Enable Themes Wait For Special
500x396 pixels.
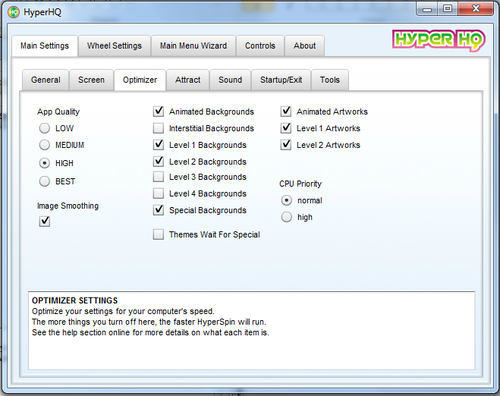(x=158, y=235)
